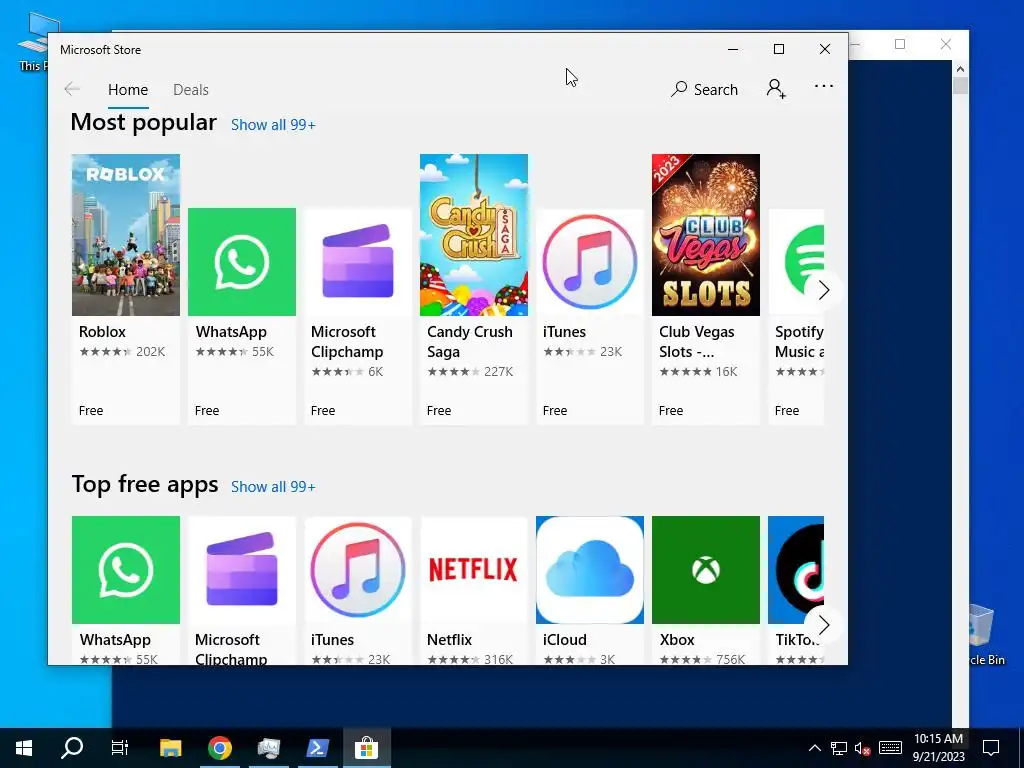Open Microsoft Clipchamp in Top free apps
Screen dimensions: 1024x768
tap(242, 590)
